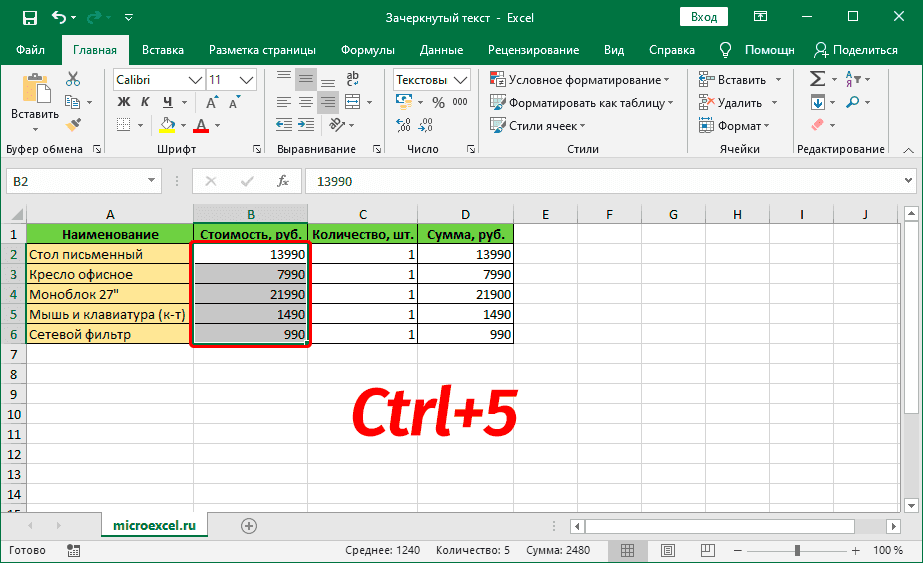Click the insert function fx icon

283,181
